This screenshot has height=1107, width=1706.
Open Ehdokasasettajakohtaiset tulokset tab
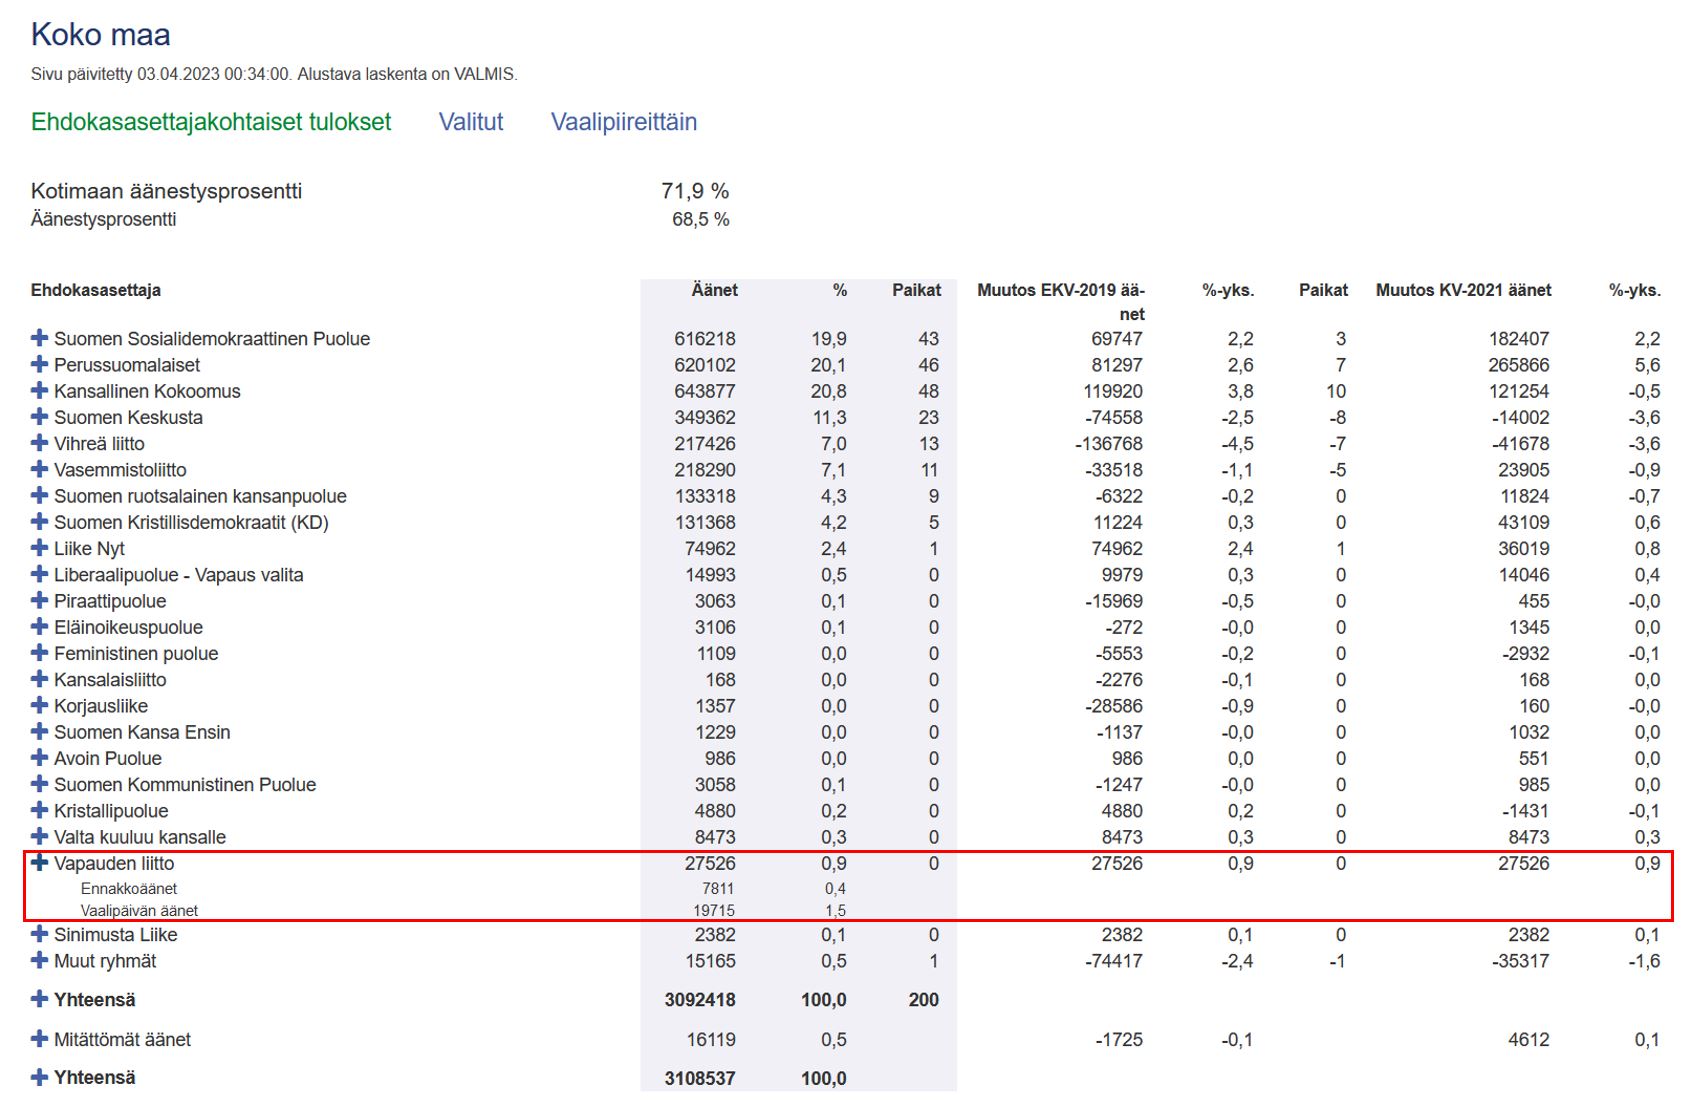click(211, 122)
